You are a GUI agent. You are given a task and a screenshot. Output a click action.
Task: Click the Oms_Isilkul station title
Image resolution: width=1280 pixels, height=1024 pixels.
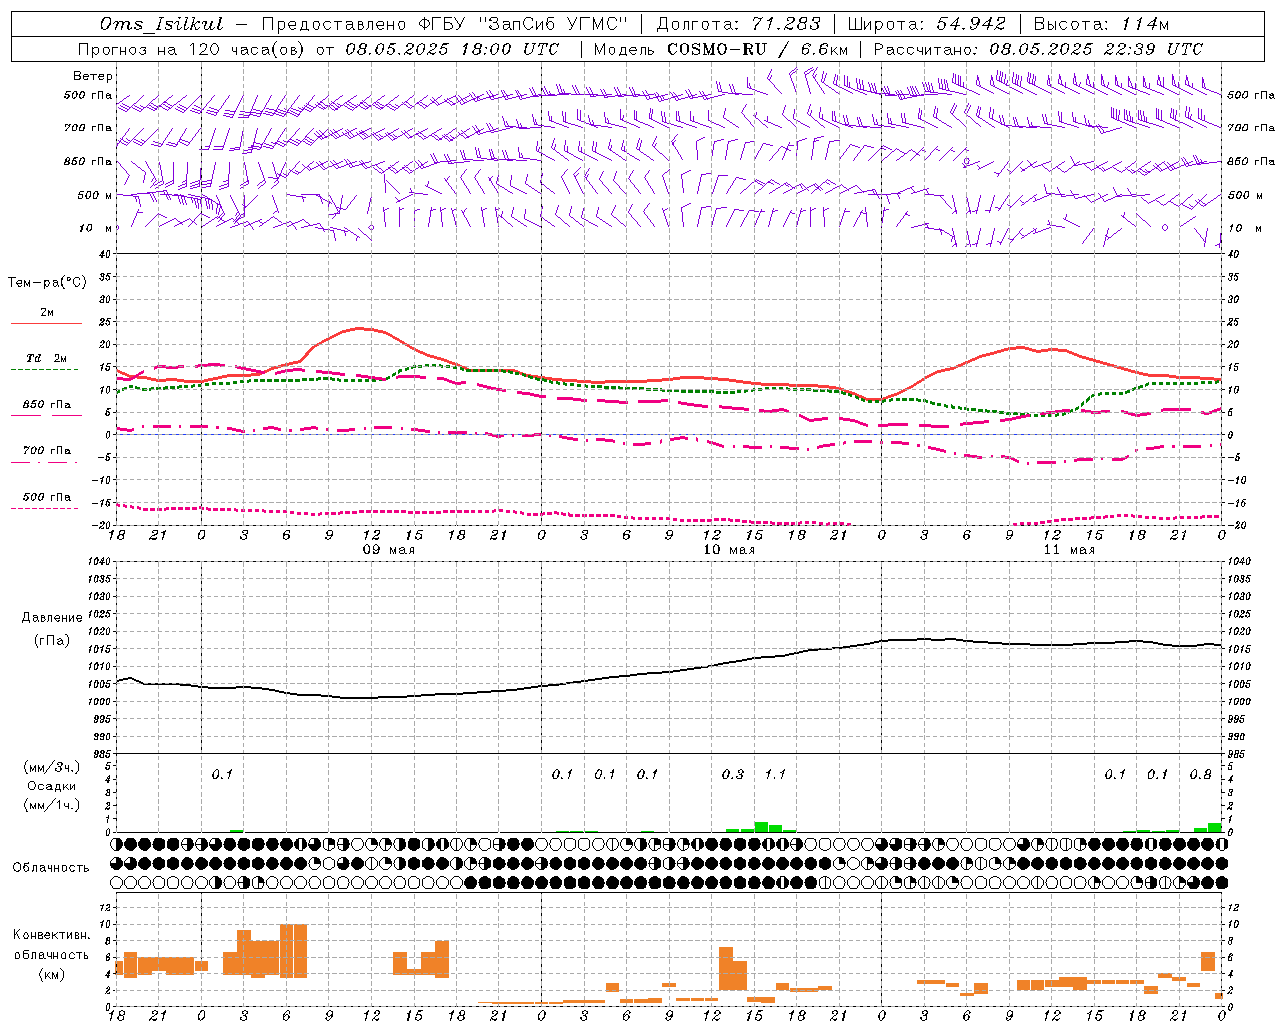click(161, 24)
